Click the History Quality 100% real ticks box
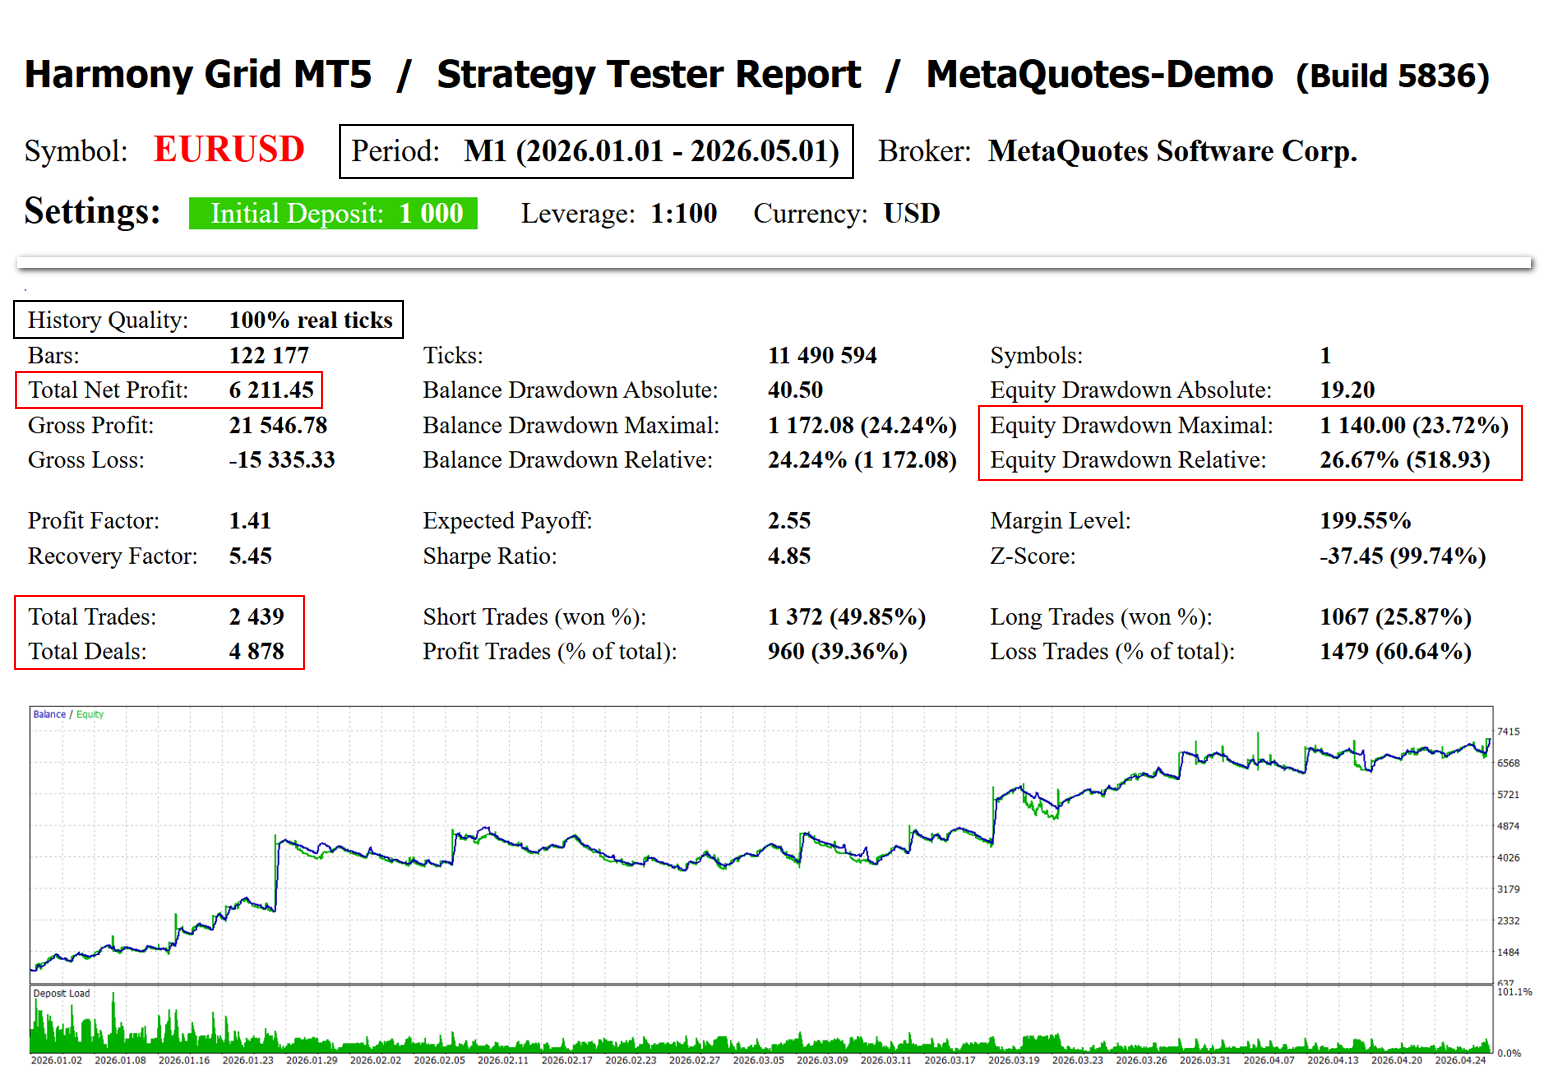1553x1080 pixels. [208, 320]
